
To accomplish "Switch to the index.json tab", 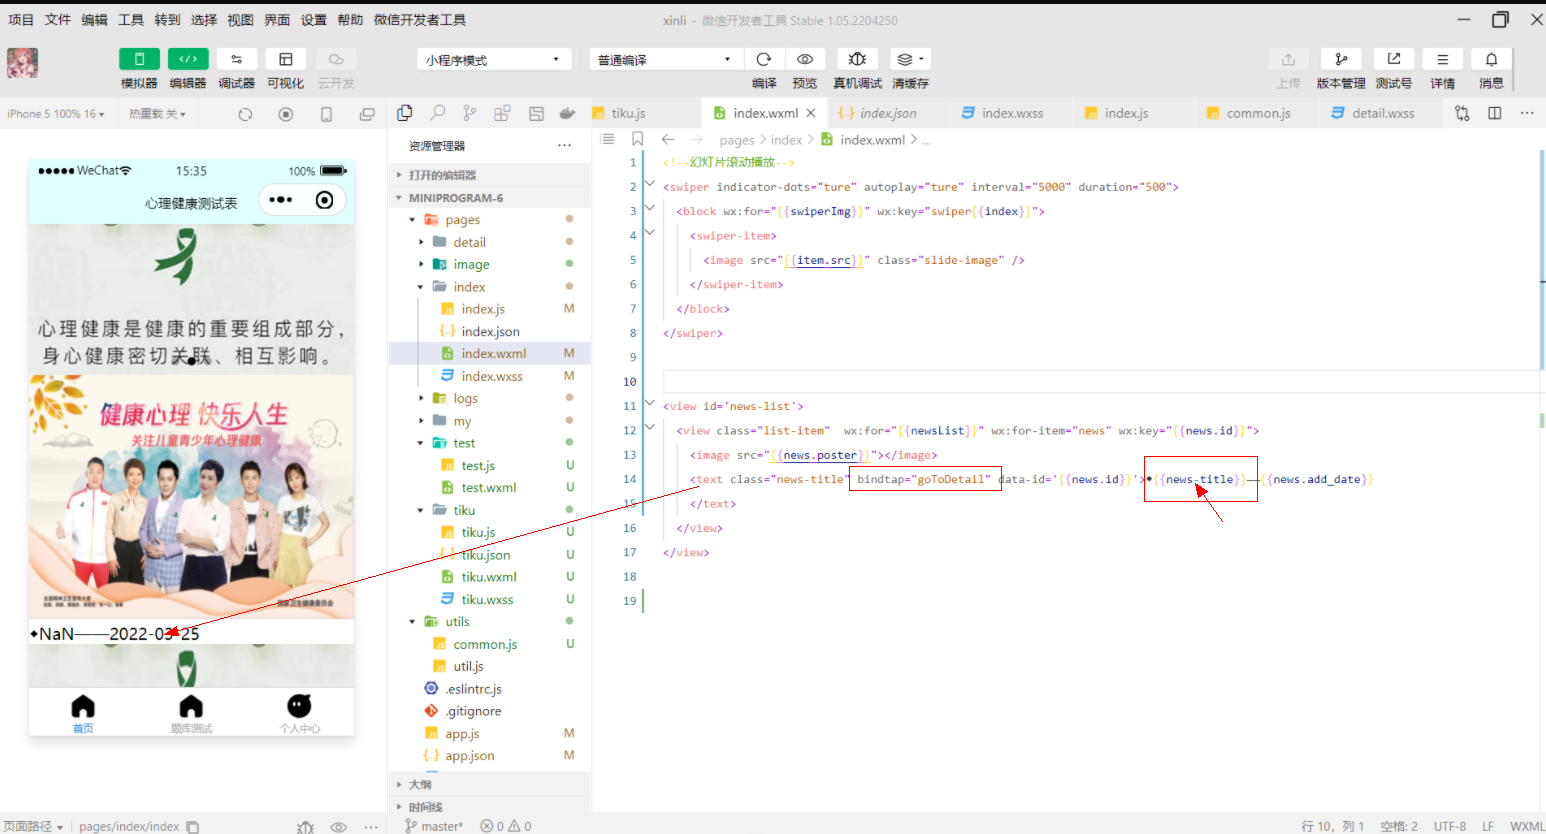I will click(x=888, y=113).
